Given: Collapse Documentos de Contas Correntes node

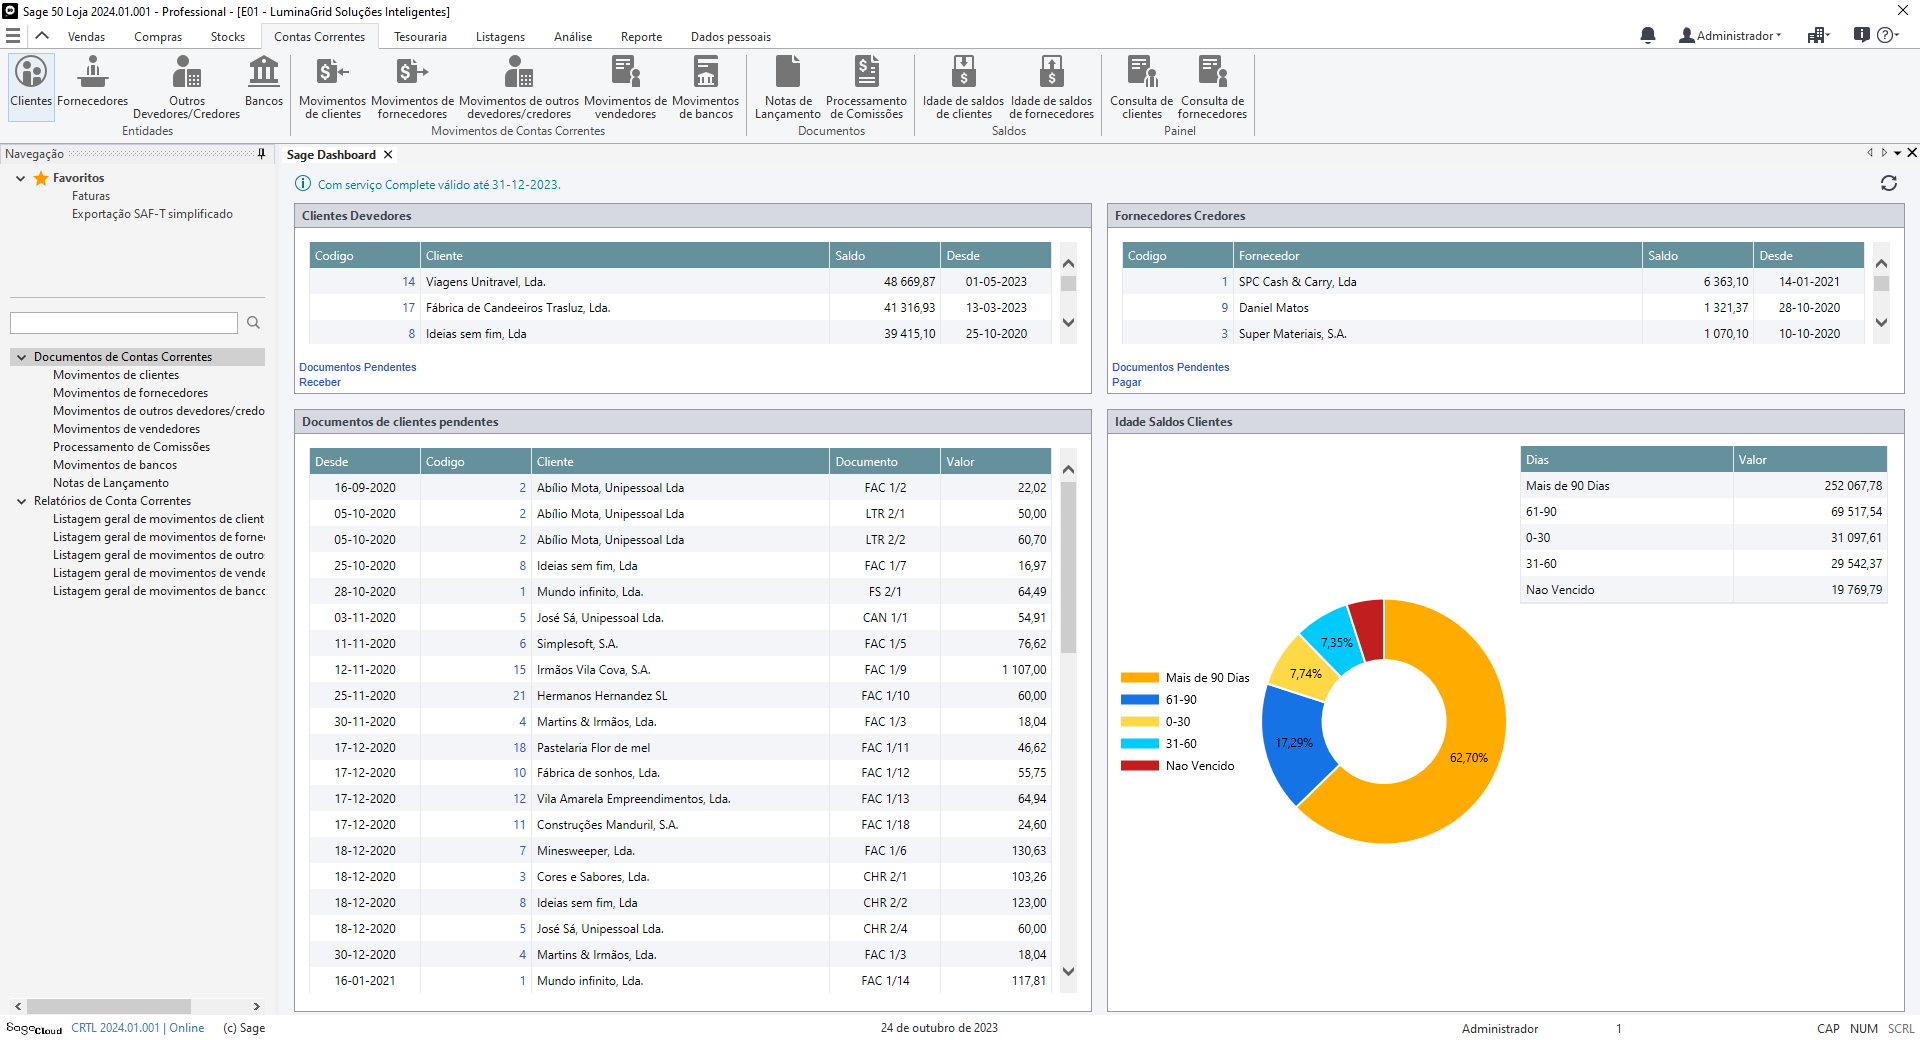Looking at the screenshot, I should click(21, 357).
